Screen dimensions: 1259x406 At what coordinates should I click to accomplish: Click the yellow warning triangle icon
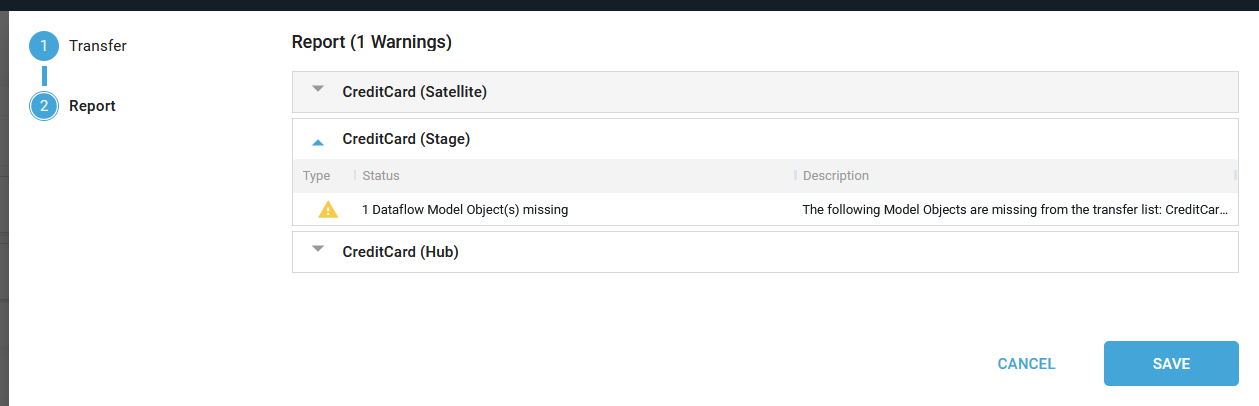(328, 210)
